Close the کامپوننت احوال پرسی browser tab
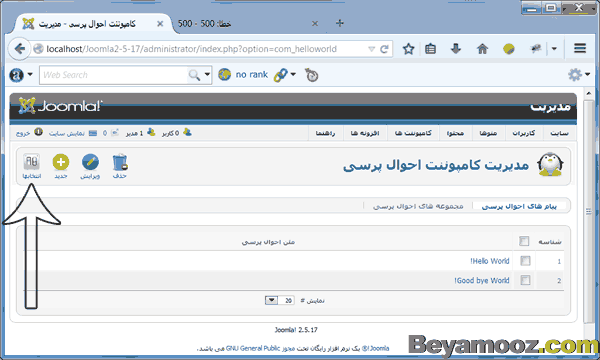Screen dimensions: 600x360 tap(160, 24)
